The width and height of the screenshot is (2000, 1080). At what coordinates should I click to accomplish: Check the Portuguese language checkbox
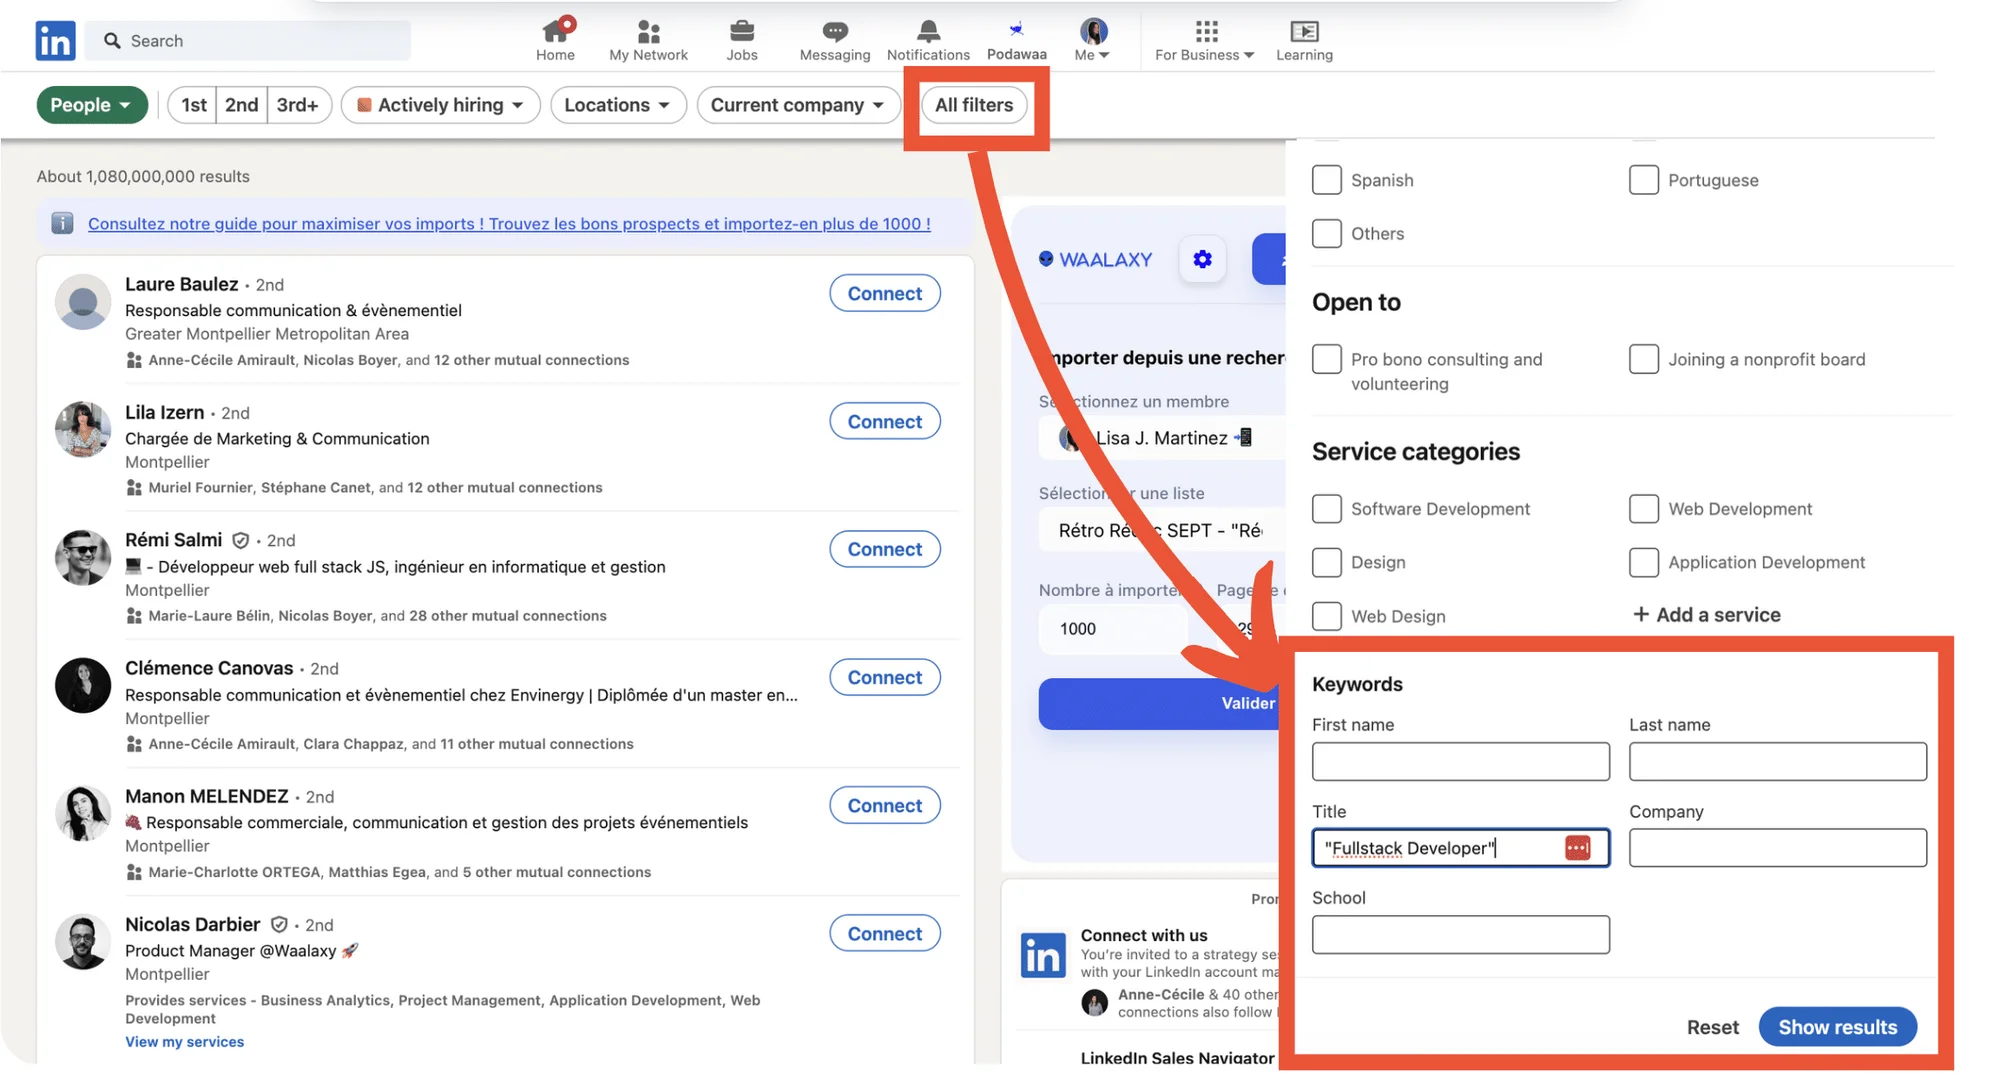pos(1643,180)
